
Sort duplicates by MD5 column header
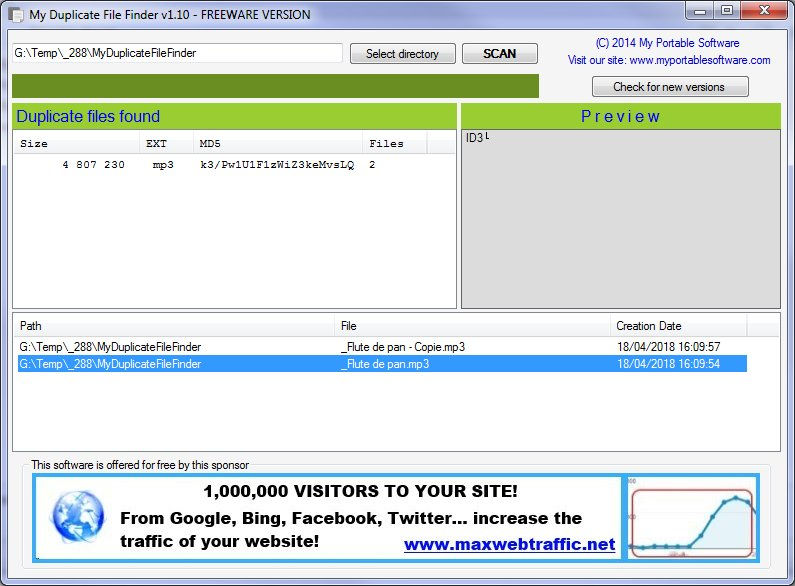click(x=278, y=143)
